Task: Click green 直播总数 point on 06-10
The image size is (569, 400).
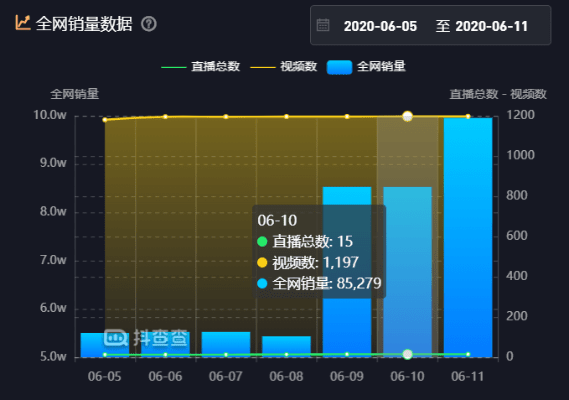Action: pos(408,354)
